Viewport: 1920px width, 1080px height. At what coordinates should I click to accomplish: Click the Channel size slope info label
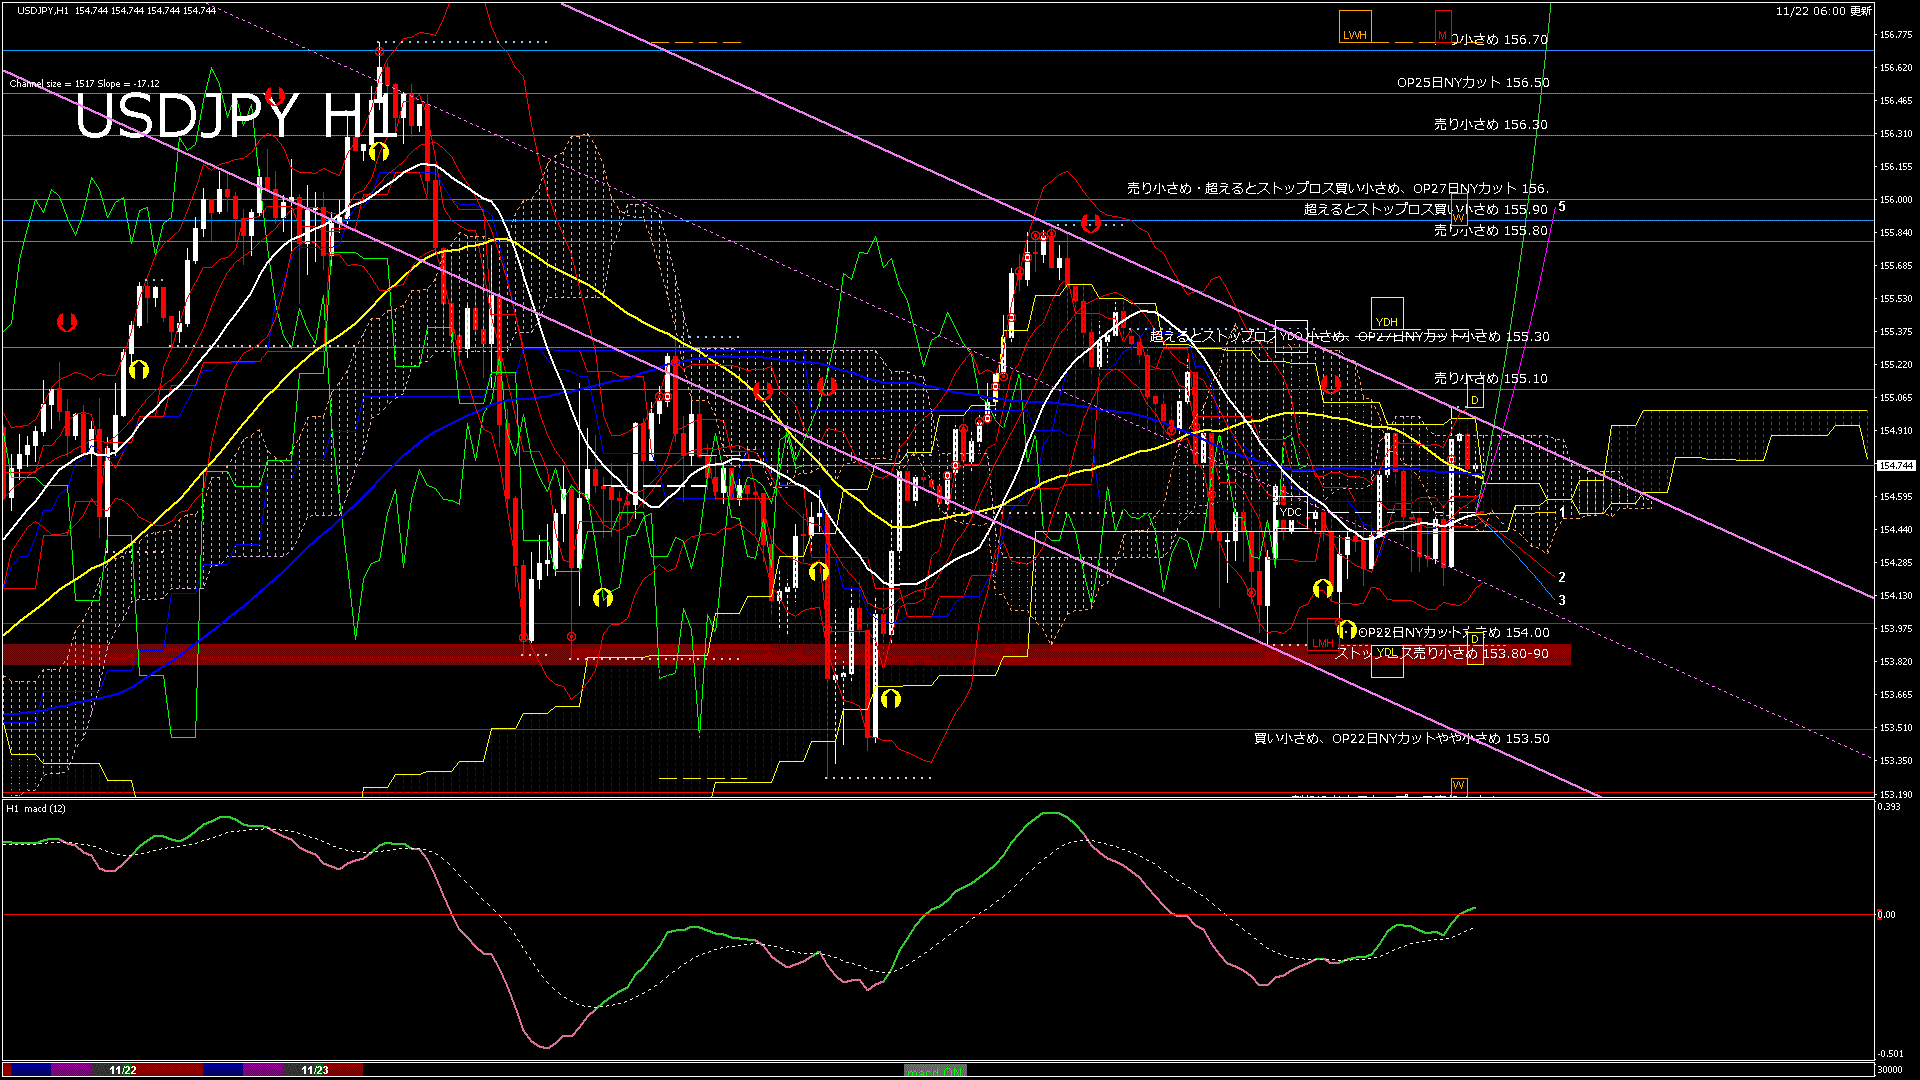84,84
